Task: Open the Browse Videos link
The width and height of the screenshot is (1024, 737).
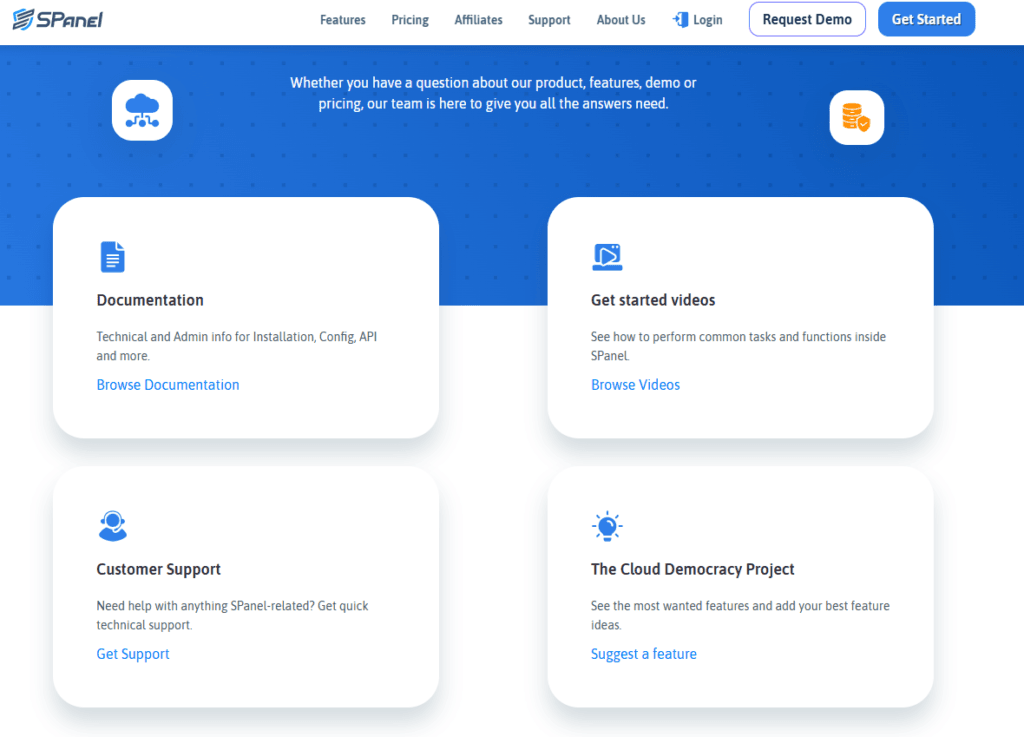Action: click(x=635, y=385)
